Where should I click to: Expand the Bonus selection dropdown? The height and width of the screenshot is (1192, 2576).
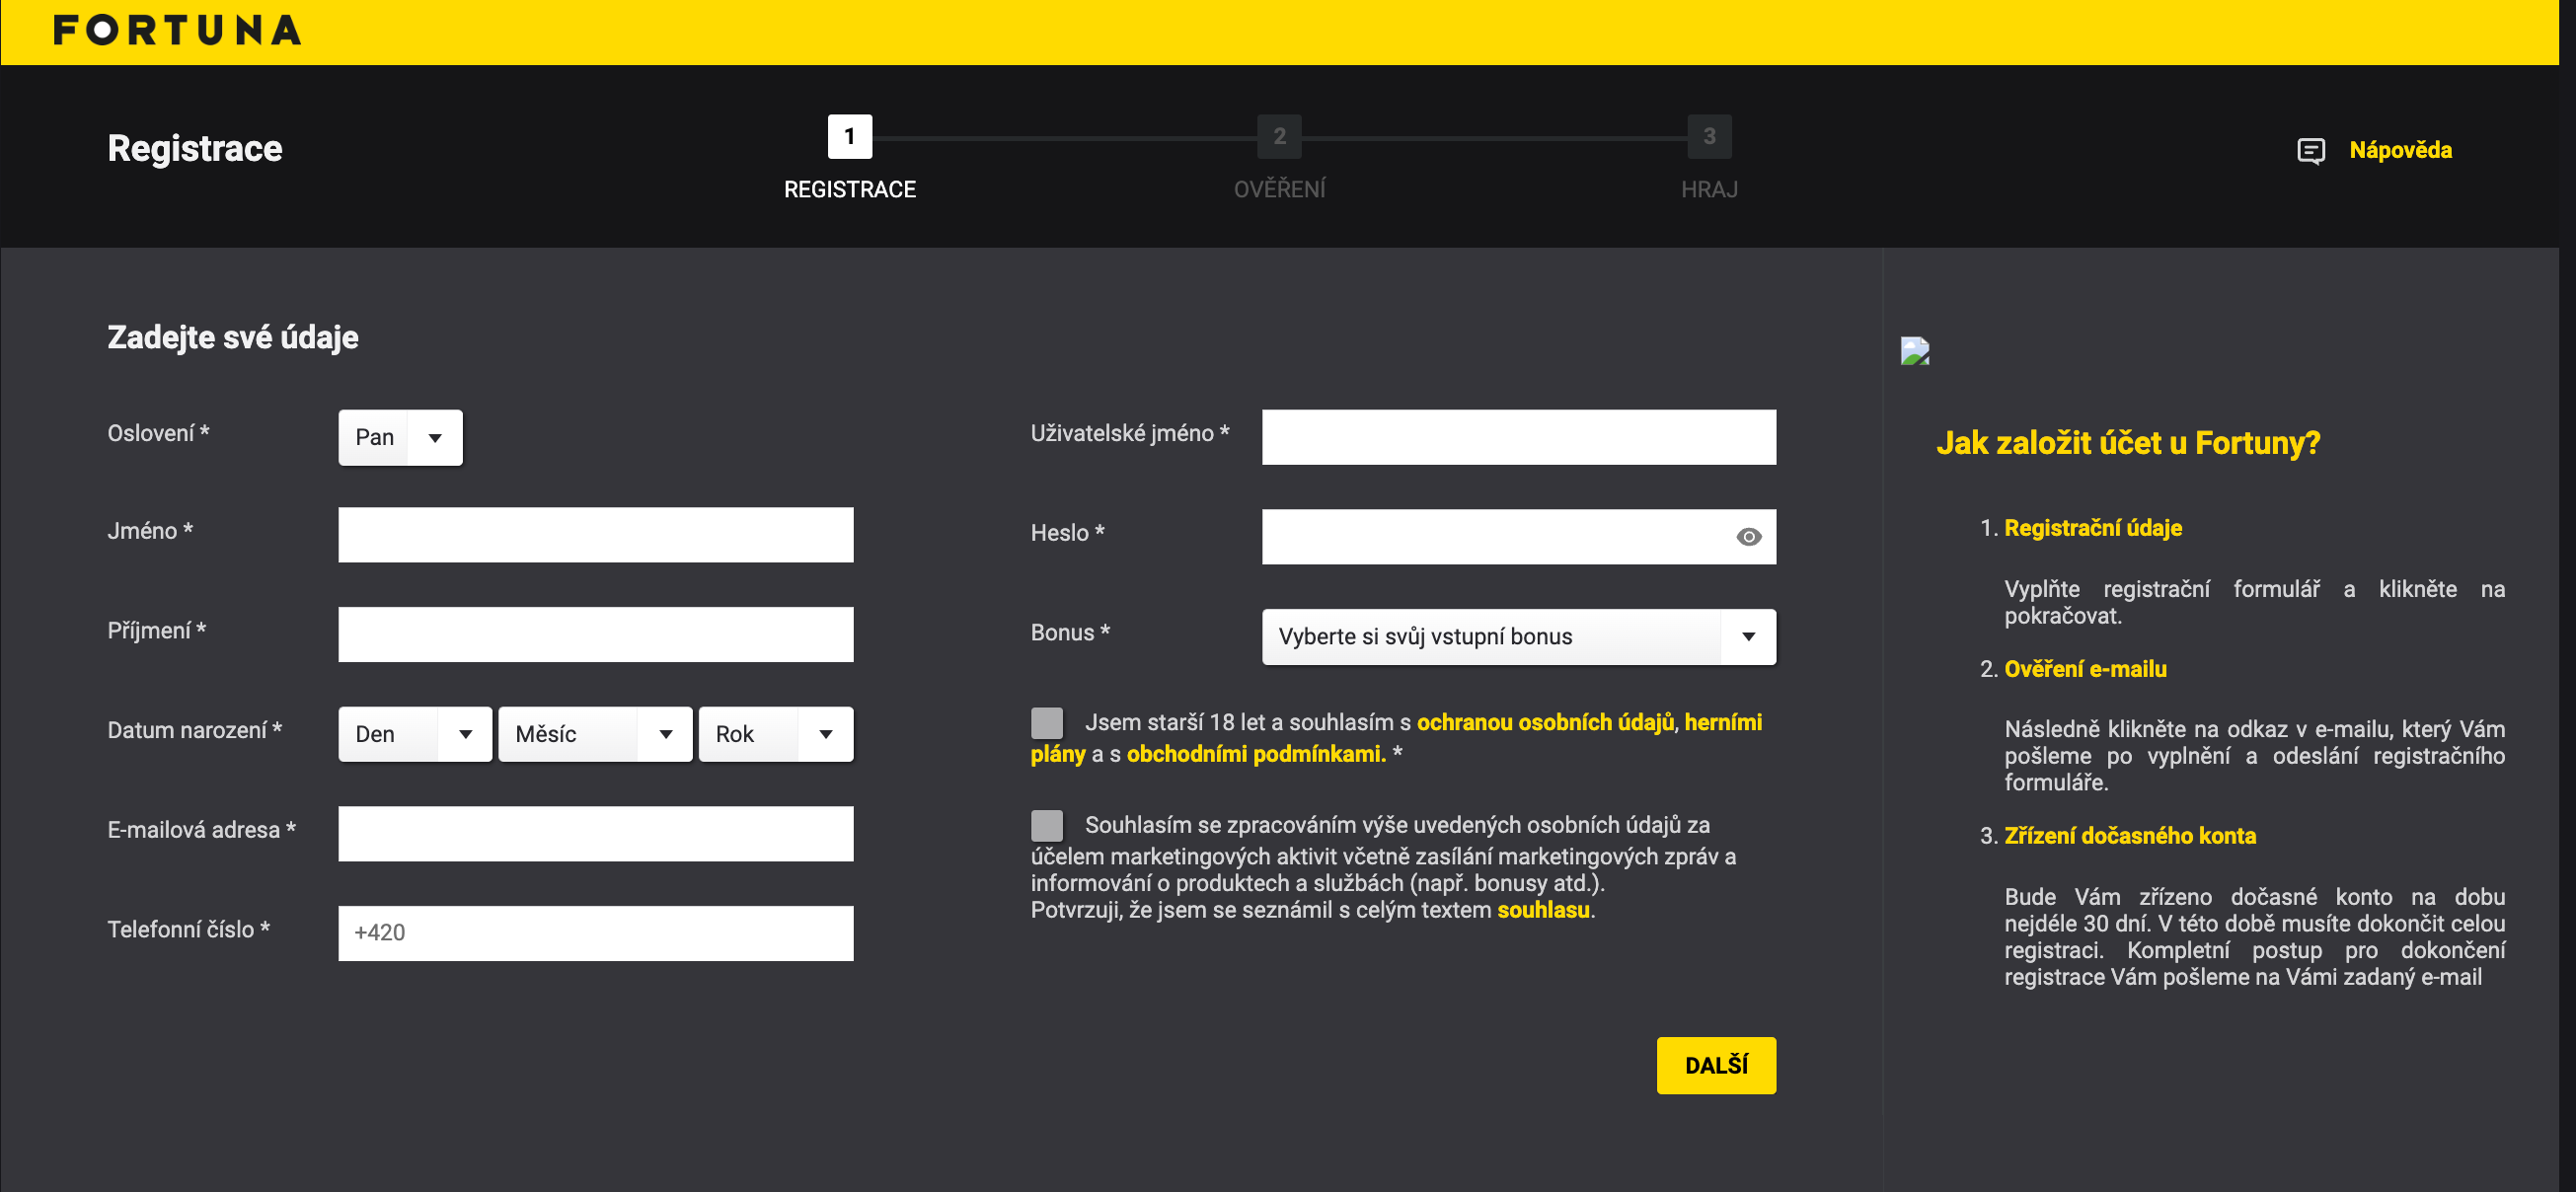click(x=1518, y=637)
